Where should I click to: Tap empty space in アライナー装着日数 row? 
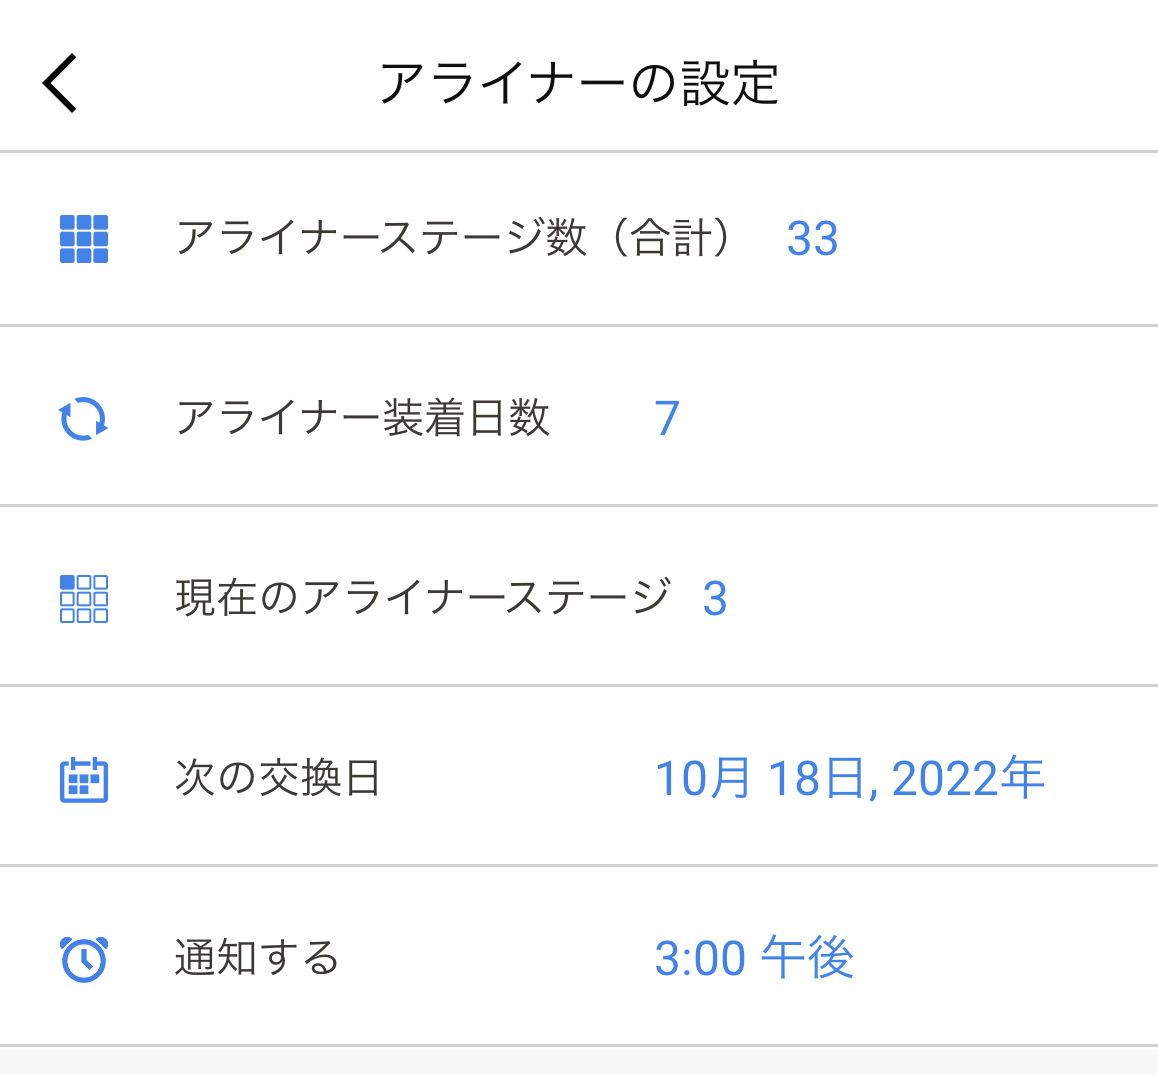pyautogui.click(x=916, y=418)
